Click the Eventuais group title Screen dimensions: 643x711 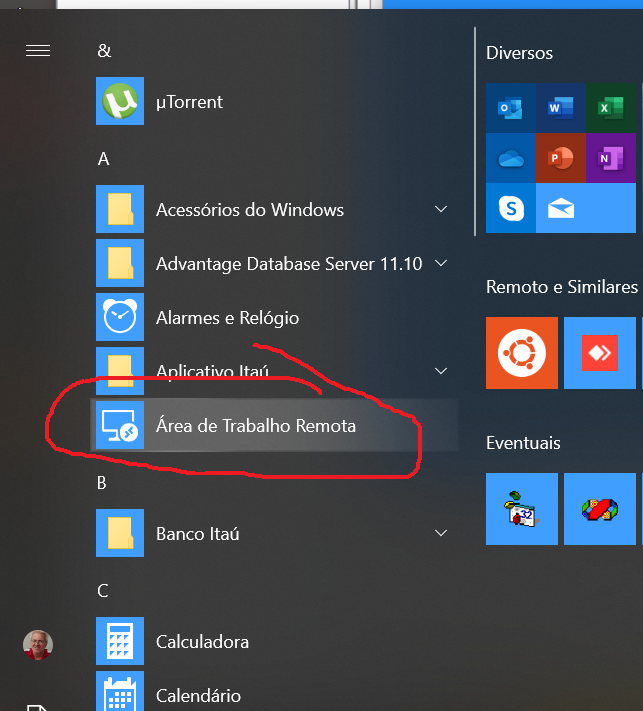(523, 443)
